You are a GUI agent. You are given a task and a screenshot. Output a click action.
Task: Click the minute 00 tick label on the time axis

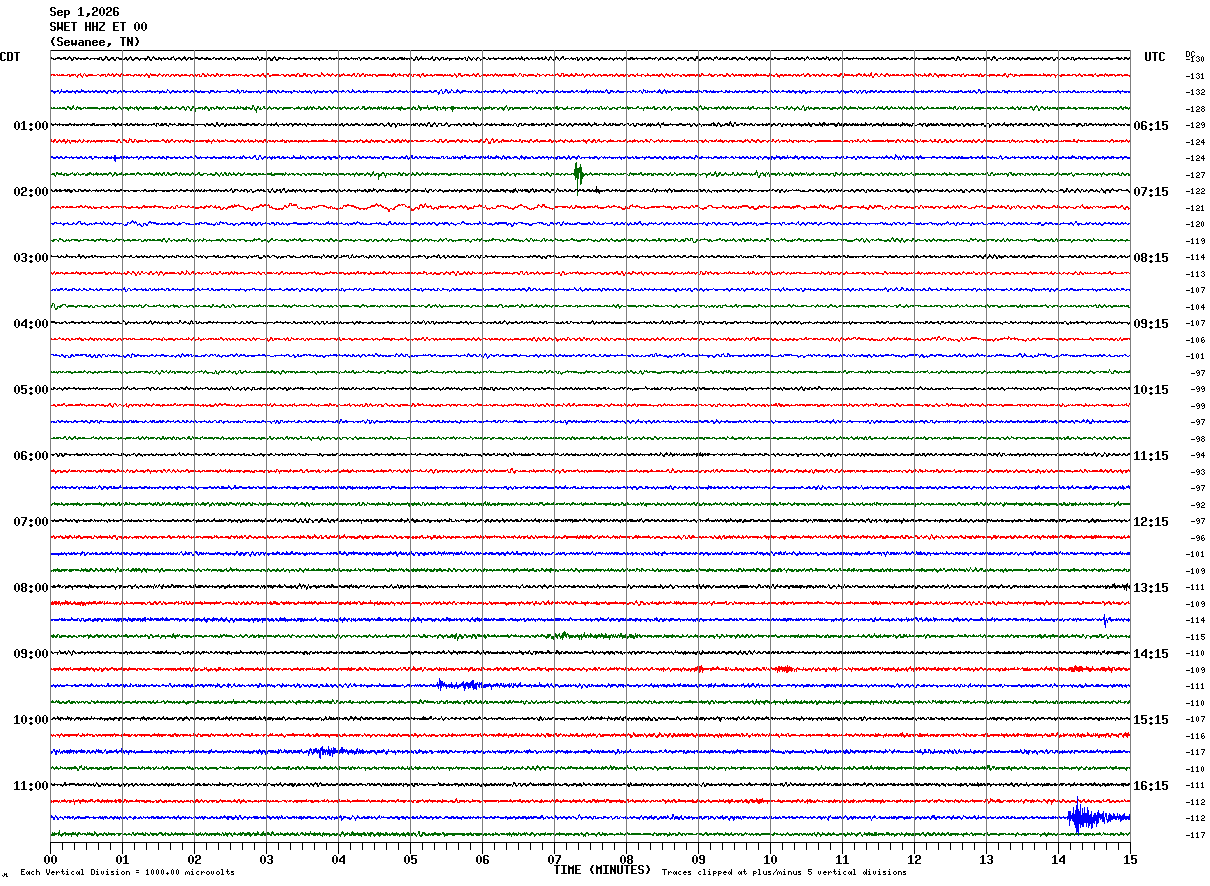click(x=51, y=859)
